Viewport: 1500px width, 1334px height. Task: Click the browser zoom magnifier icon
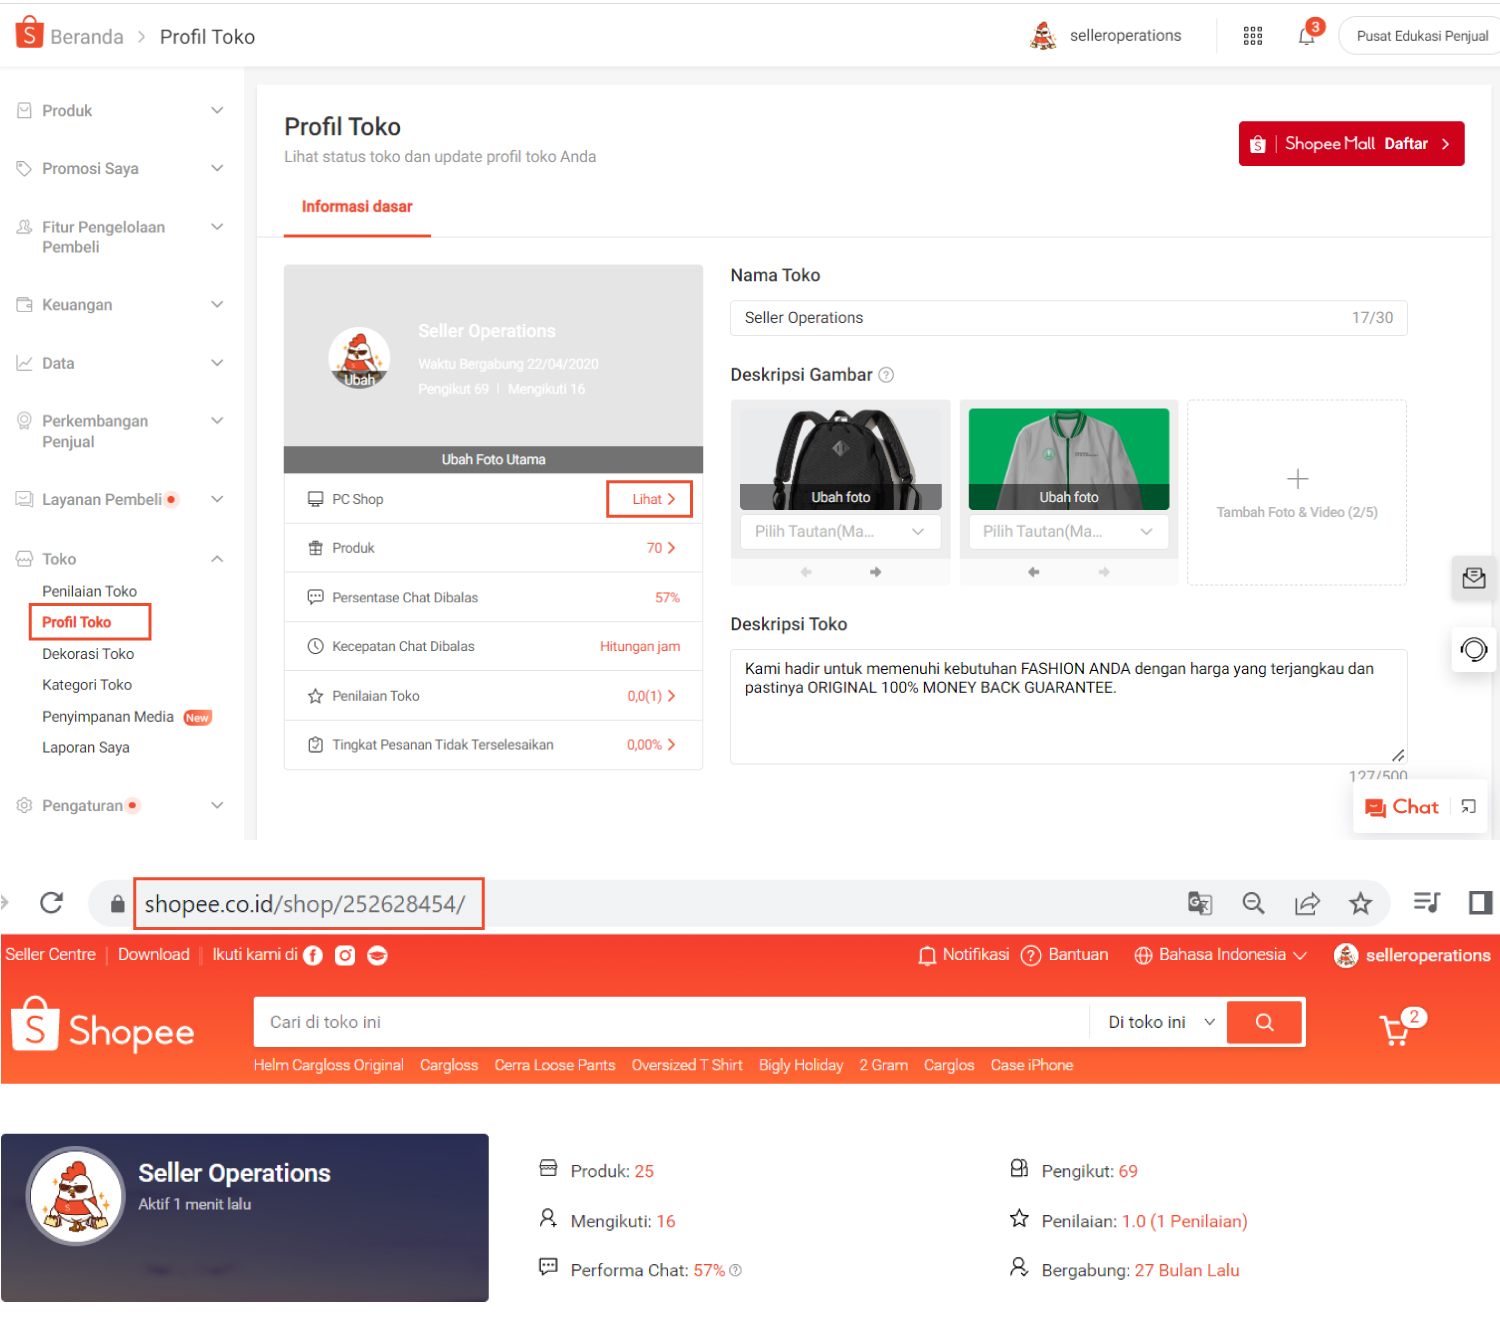pyautogui.click(x=1253, y=904)
